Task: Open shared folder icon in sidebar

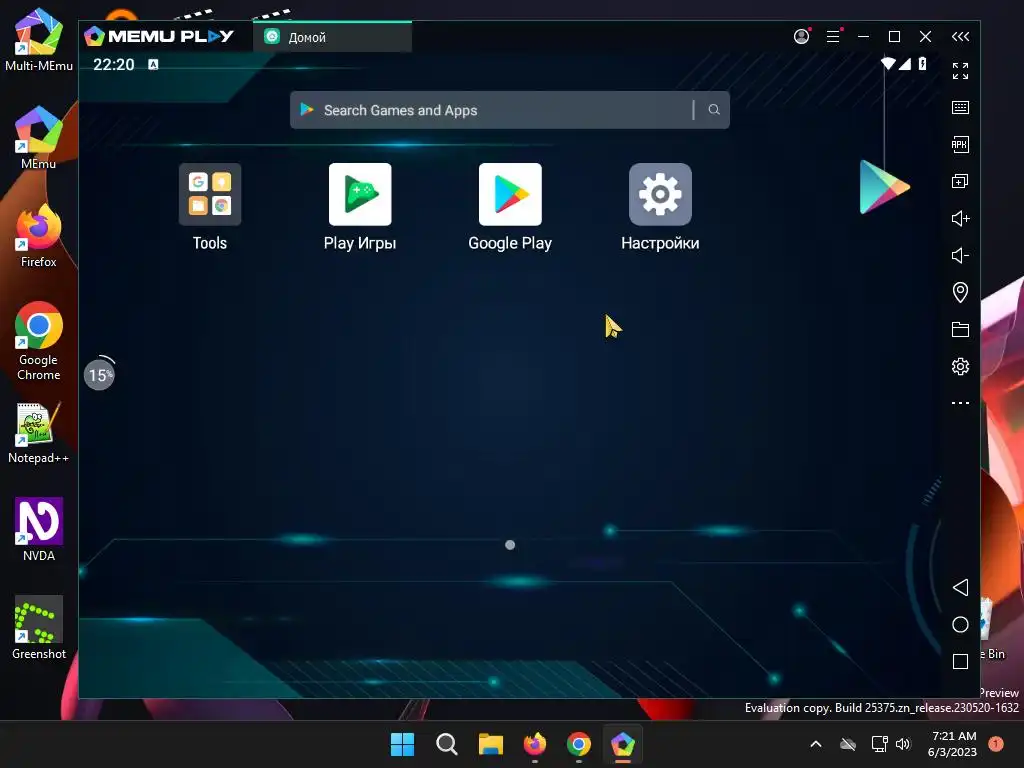Action: point(960,329)
